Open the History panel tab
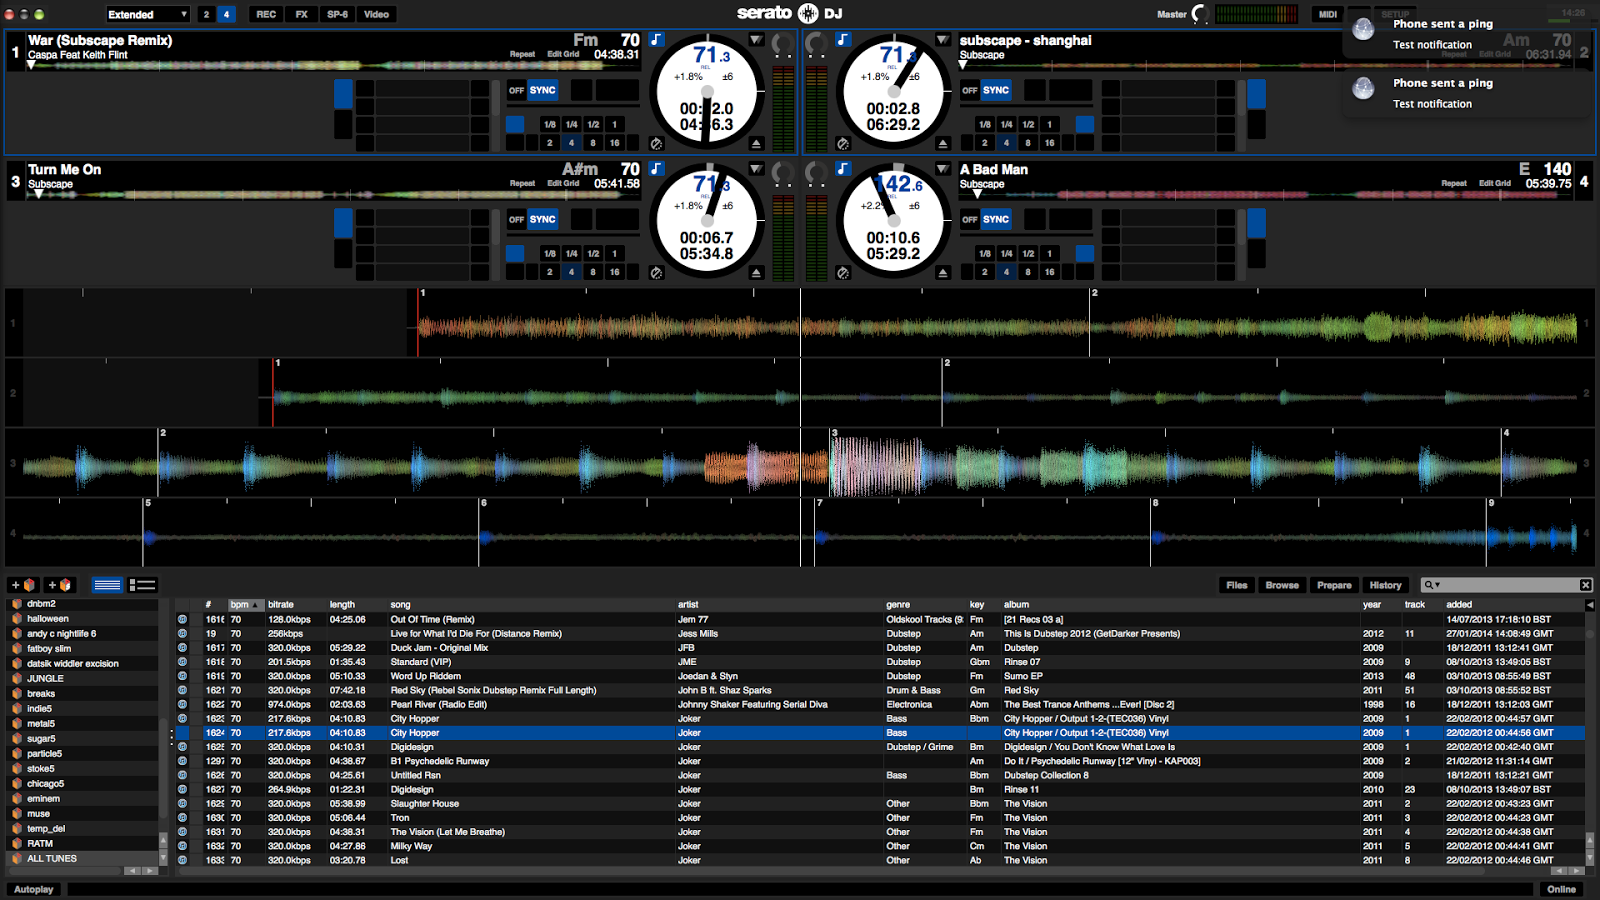The width and height of the screenshot is (1600, 900). click(1385, 585)
